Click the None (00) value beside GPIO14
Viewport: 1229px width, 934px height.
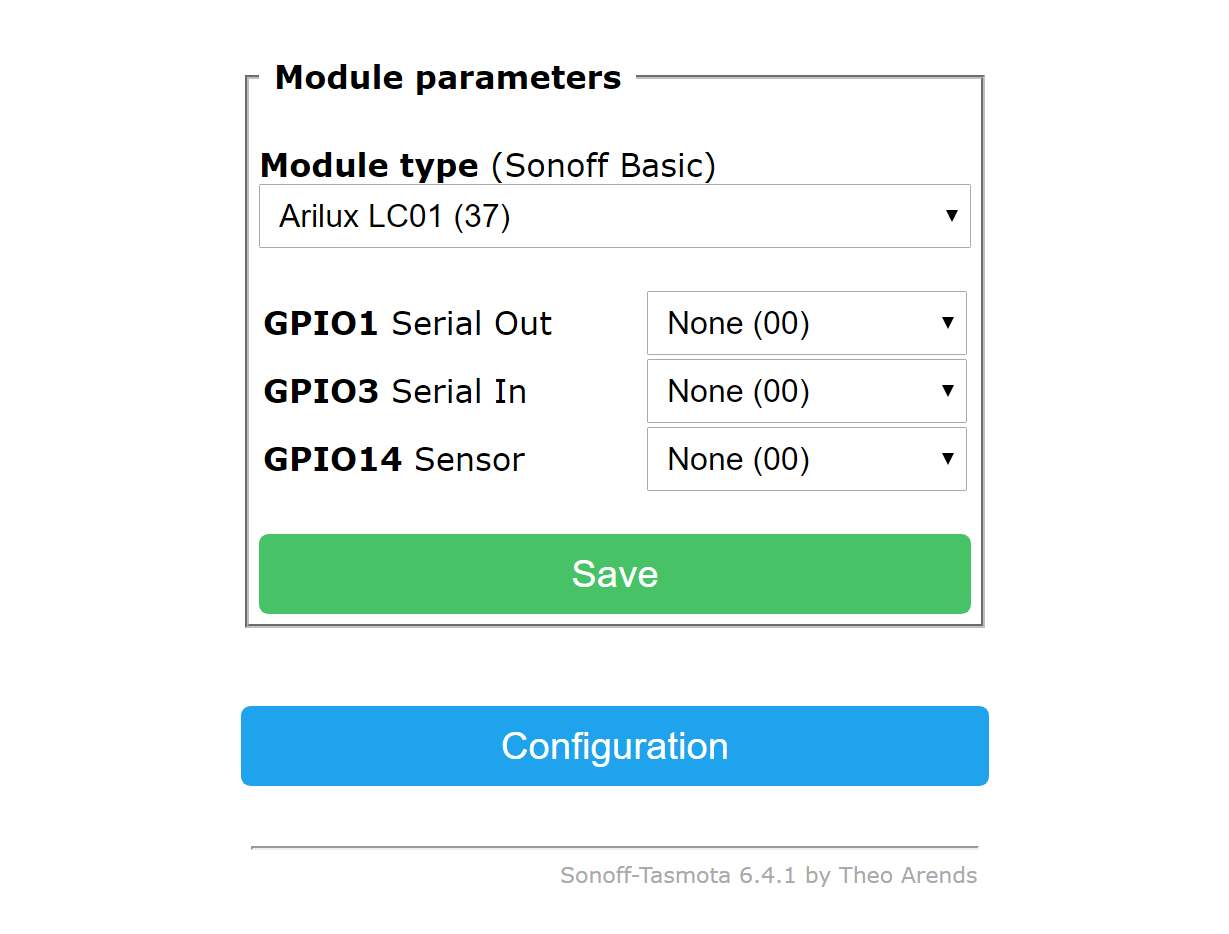738,459
